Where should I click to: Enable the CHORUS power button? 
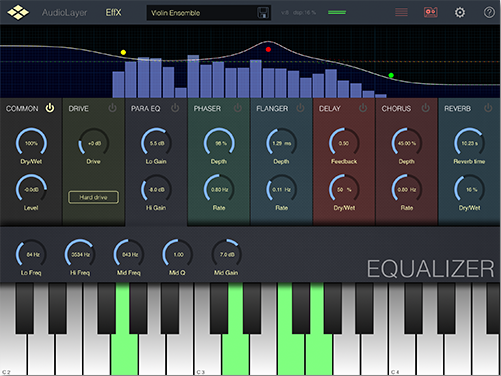[426, 108]
